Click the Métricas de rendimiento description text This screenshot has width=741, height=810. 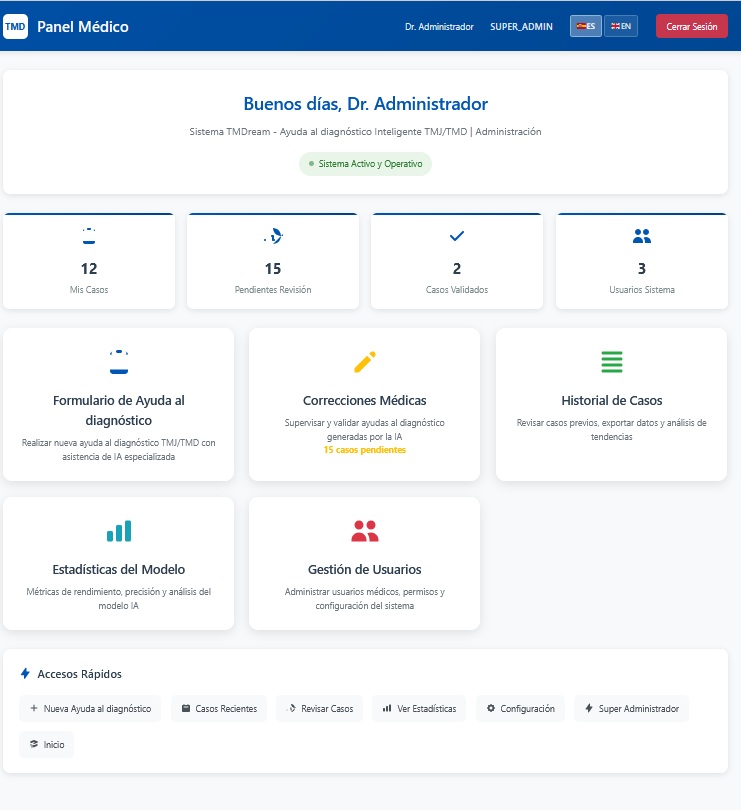(x=119, y=598)
